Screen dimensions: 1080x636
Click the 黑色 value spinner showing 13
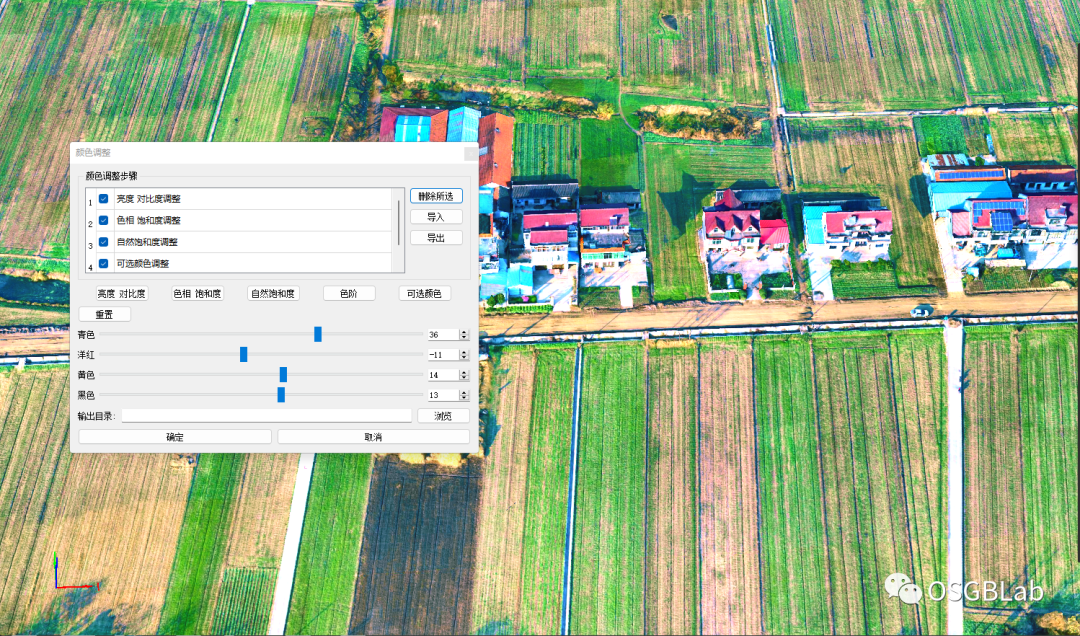448,395
